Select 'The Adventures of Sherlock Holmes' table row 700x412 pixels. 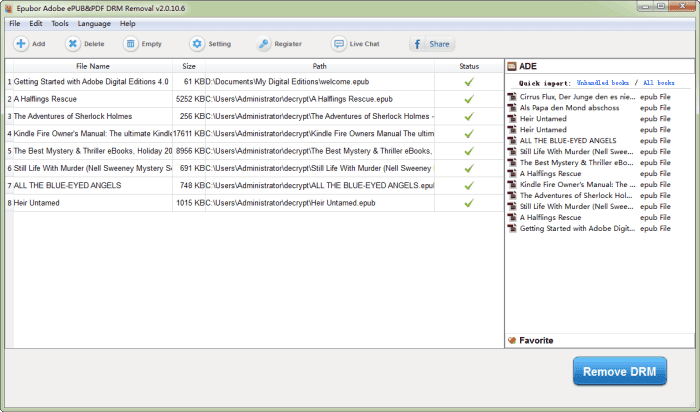click(254, 117)
